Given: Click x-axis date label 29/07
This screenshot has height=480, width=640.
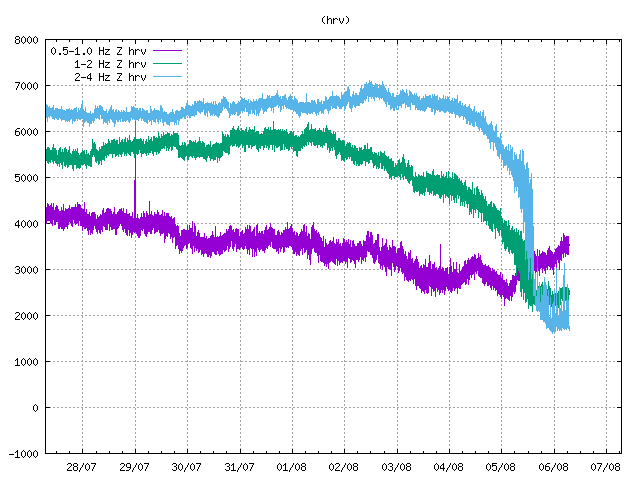Looking at the screenshot, I should pos(134,467).
